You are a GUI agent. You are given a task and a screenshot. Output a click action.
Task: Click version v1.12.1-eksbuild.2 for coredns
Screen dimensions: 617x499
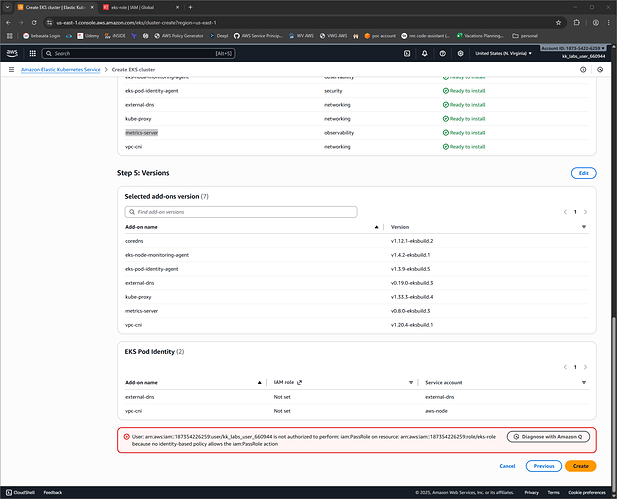coord(412,241)
